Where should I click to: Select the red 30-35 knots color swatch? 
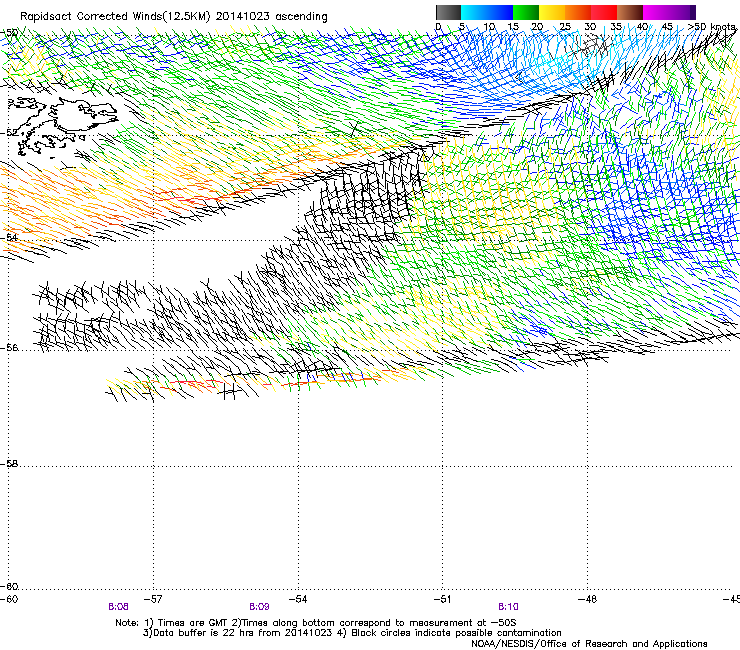tap(604, 12)
